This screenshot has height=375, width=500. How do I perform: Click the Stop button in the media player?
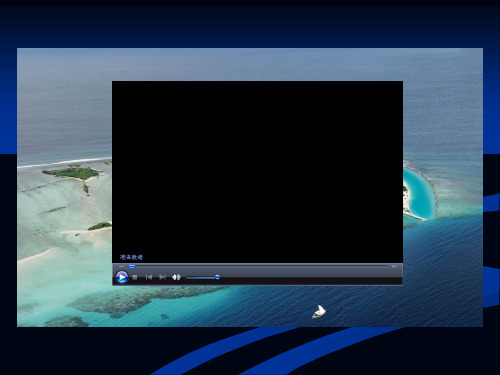135,277
